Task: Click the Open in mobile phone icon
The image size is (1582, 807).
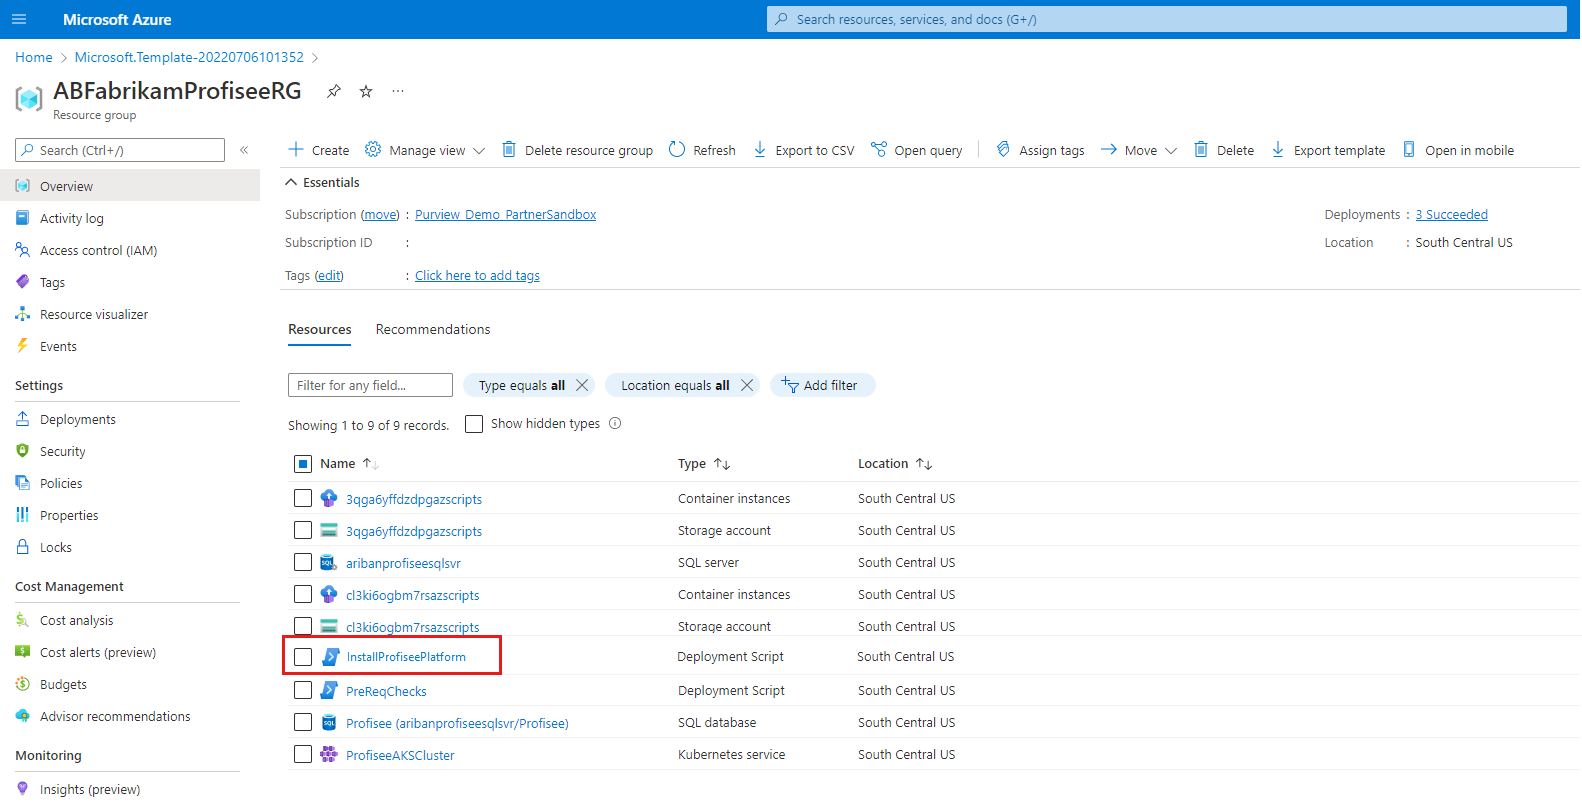Action: 1409,149
